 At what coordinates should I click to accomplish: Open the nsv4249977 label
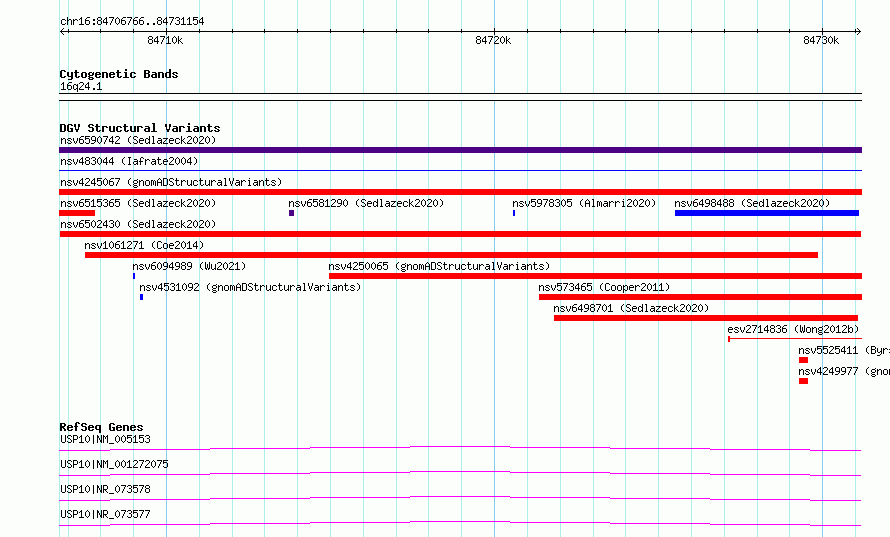pyautogui.click(x=843, y=371)
